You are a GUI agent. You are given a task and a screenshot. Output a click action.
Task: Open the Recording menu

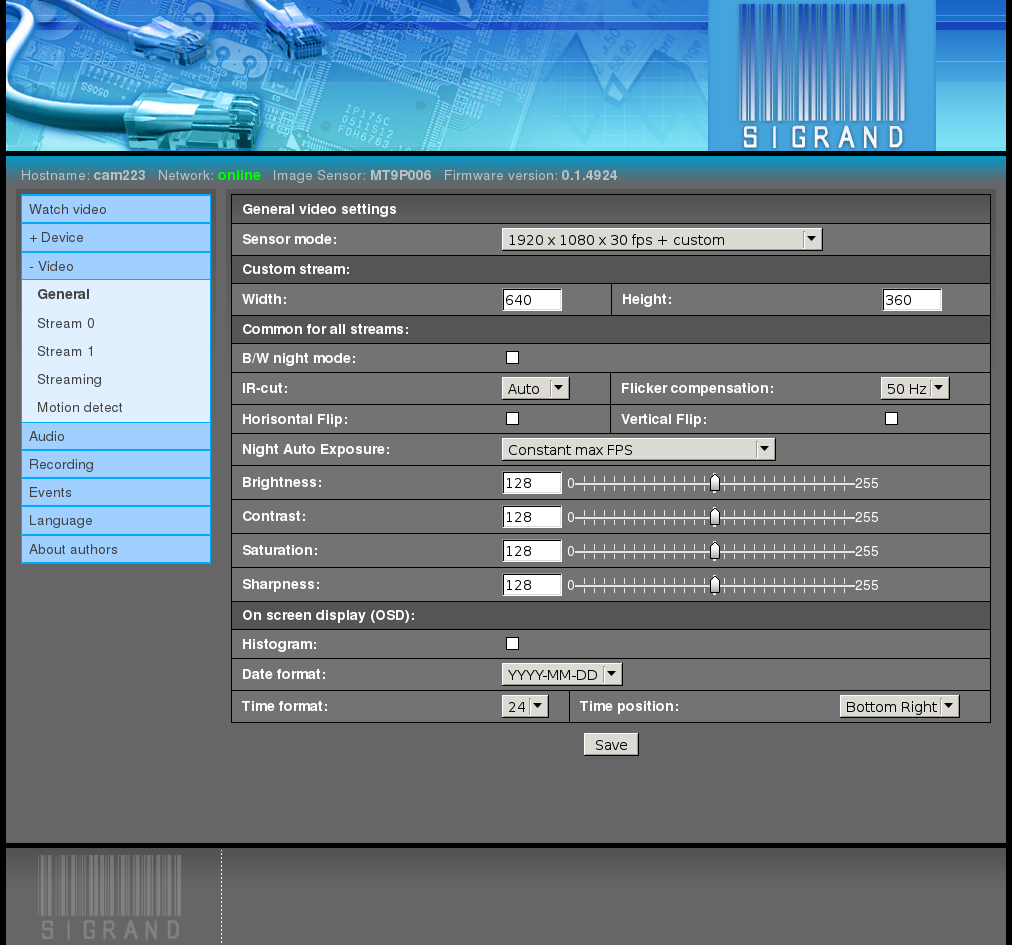(116, 465)
